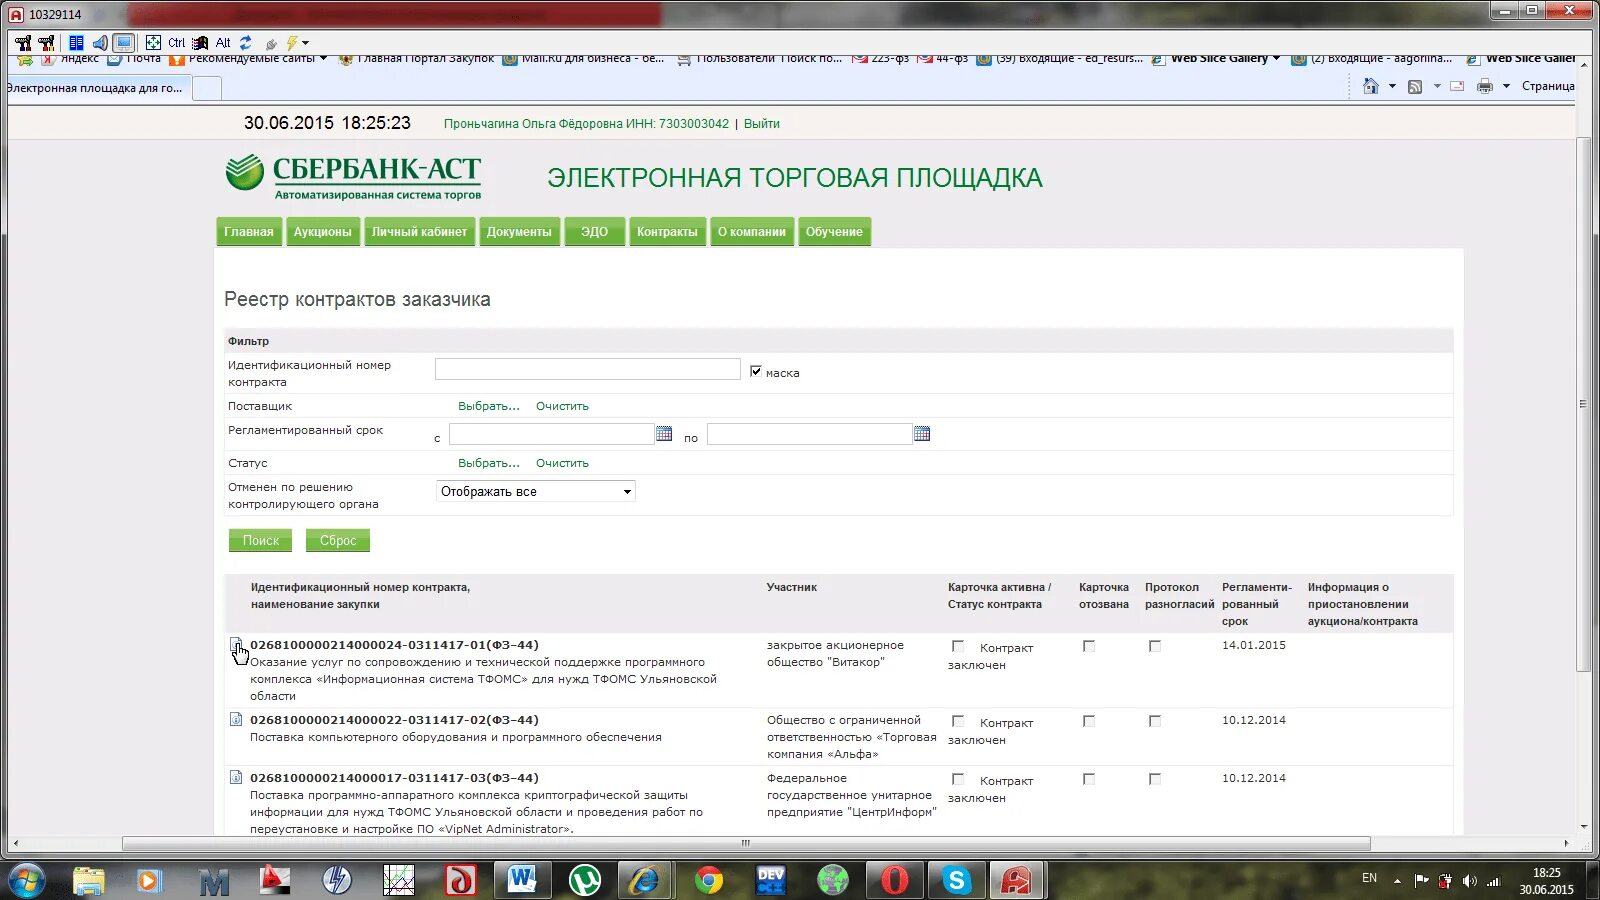The height and width of the screenshot is (900, 1600).
Task: Open calendar picker for end date
Action: (922, 434)
